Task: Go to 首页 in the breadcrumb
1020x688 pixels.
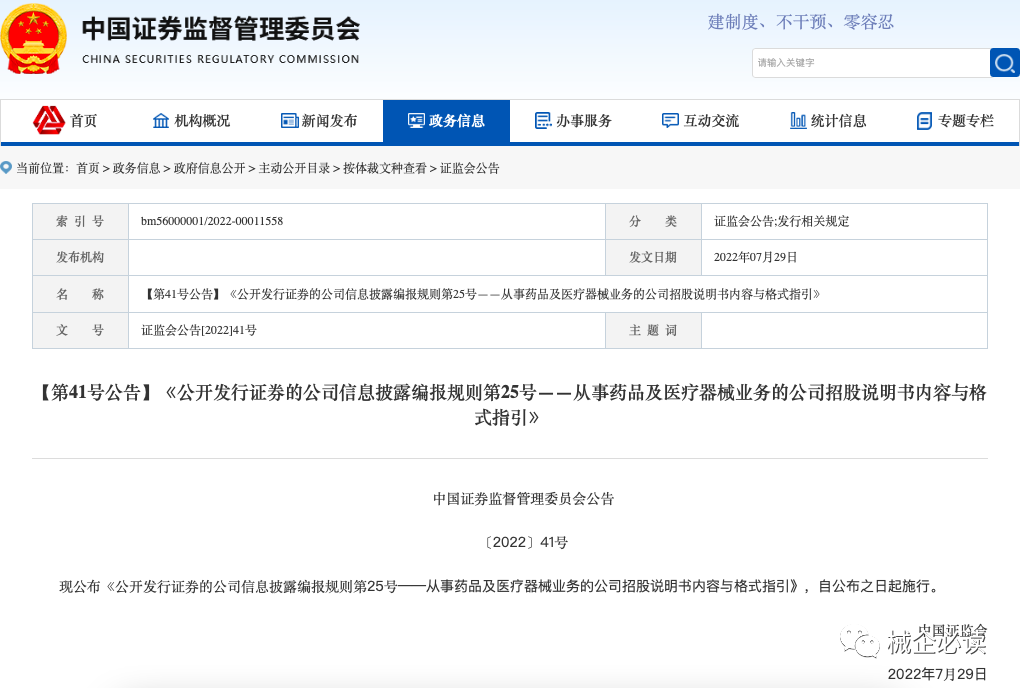Action: 88,168
